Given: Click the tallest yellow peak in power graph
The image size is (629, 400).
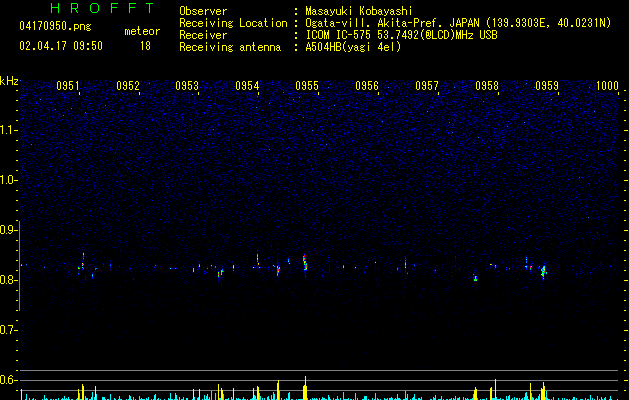Looking at the screenshot, I should click(x=305, y=388).
